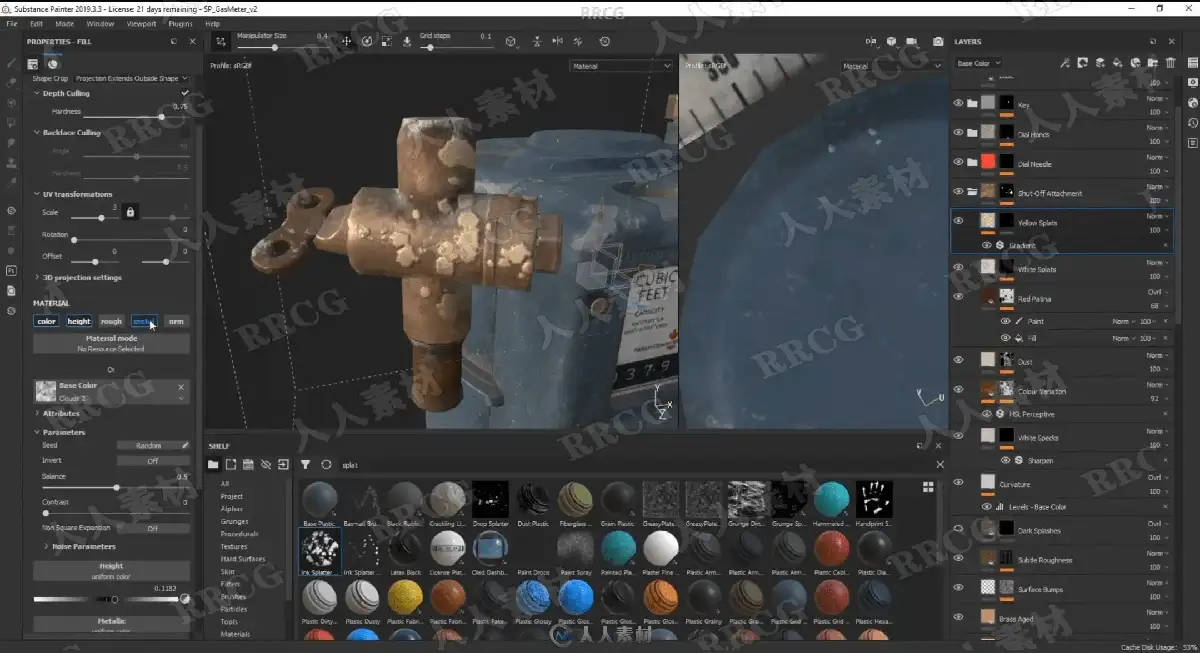This screenshot has width=1200, height=653.
Task: Toggle the Depth Culling checkbox
Action: pos(184,93)
